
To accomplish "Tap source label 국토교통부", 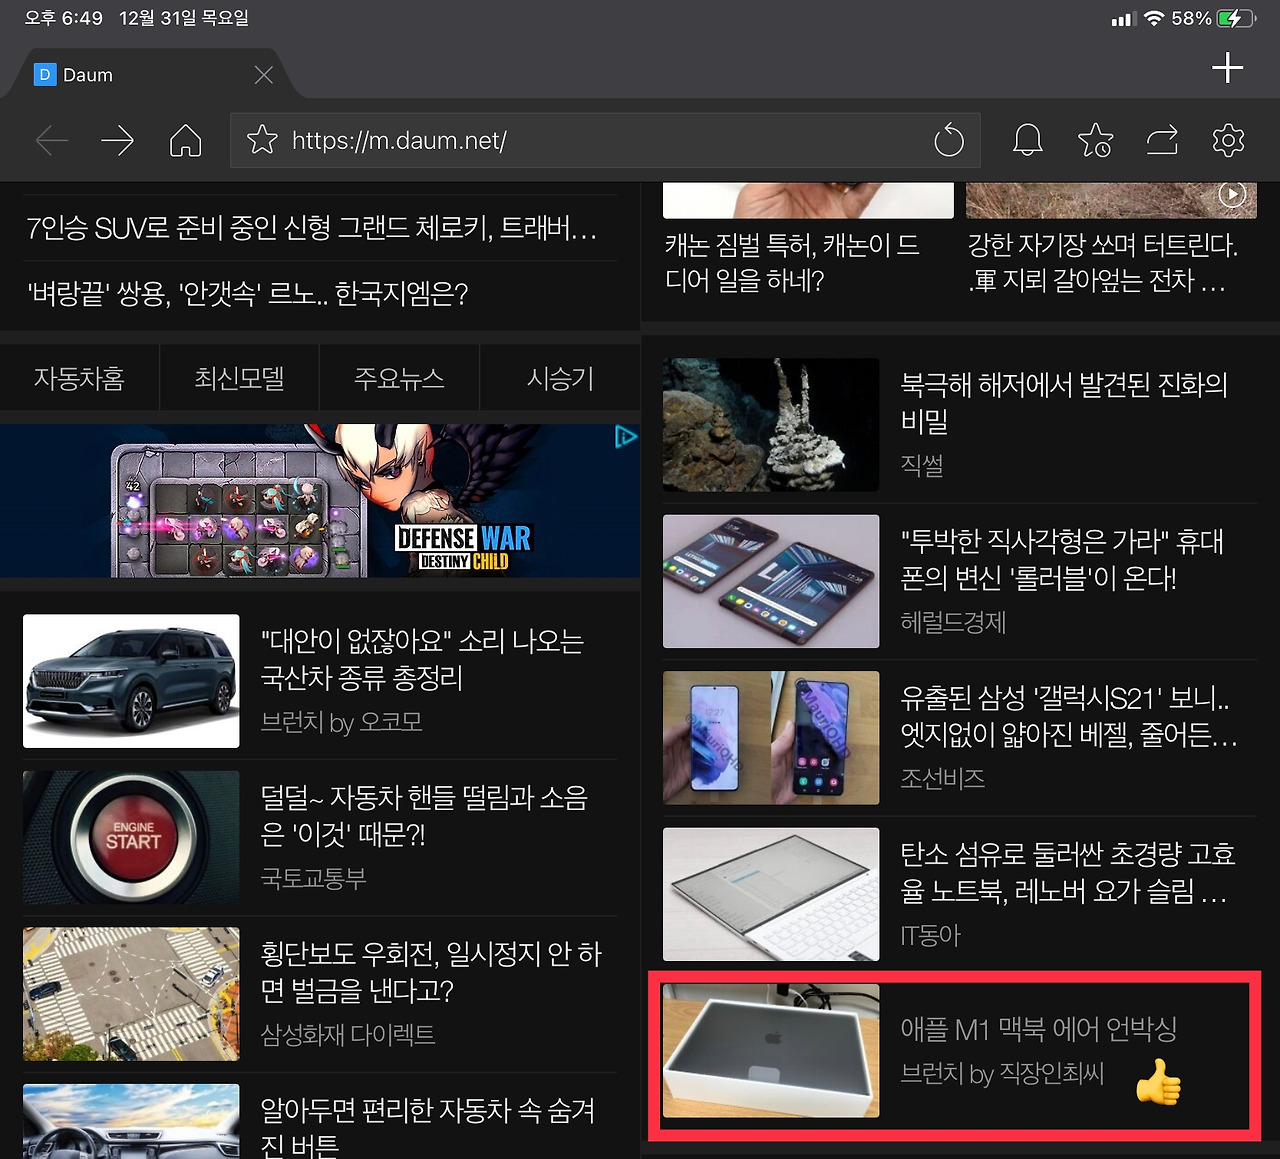I will [313, 878].
